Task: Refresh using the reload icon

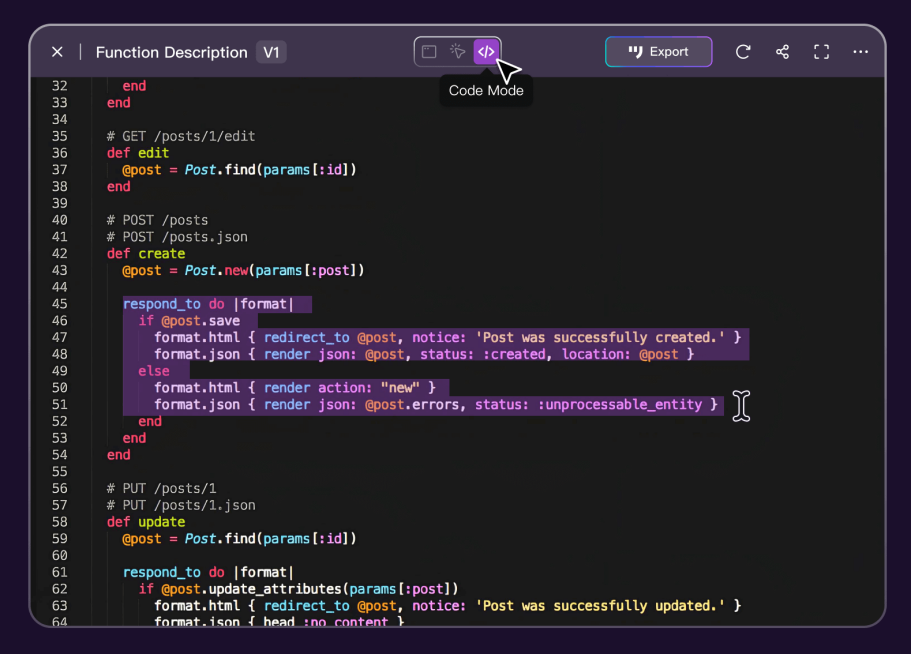Action: pos(743,52)
